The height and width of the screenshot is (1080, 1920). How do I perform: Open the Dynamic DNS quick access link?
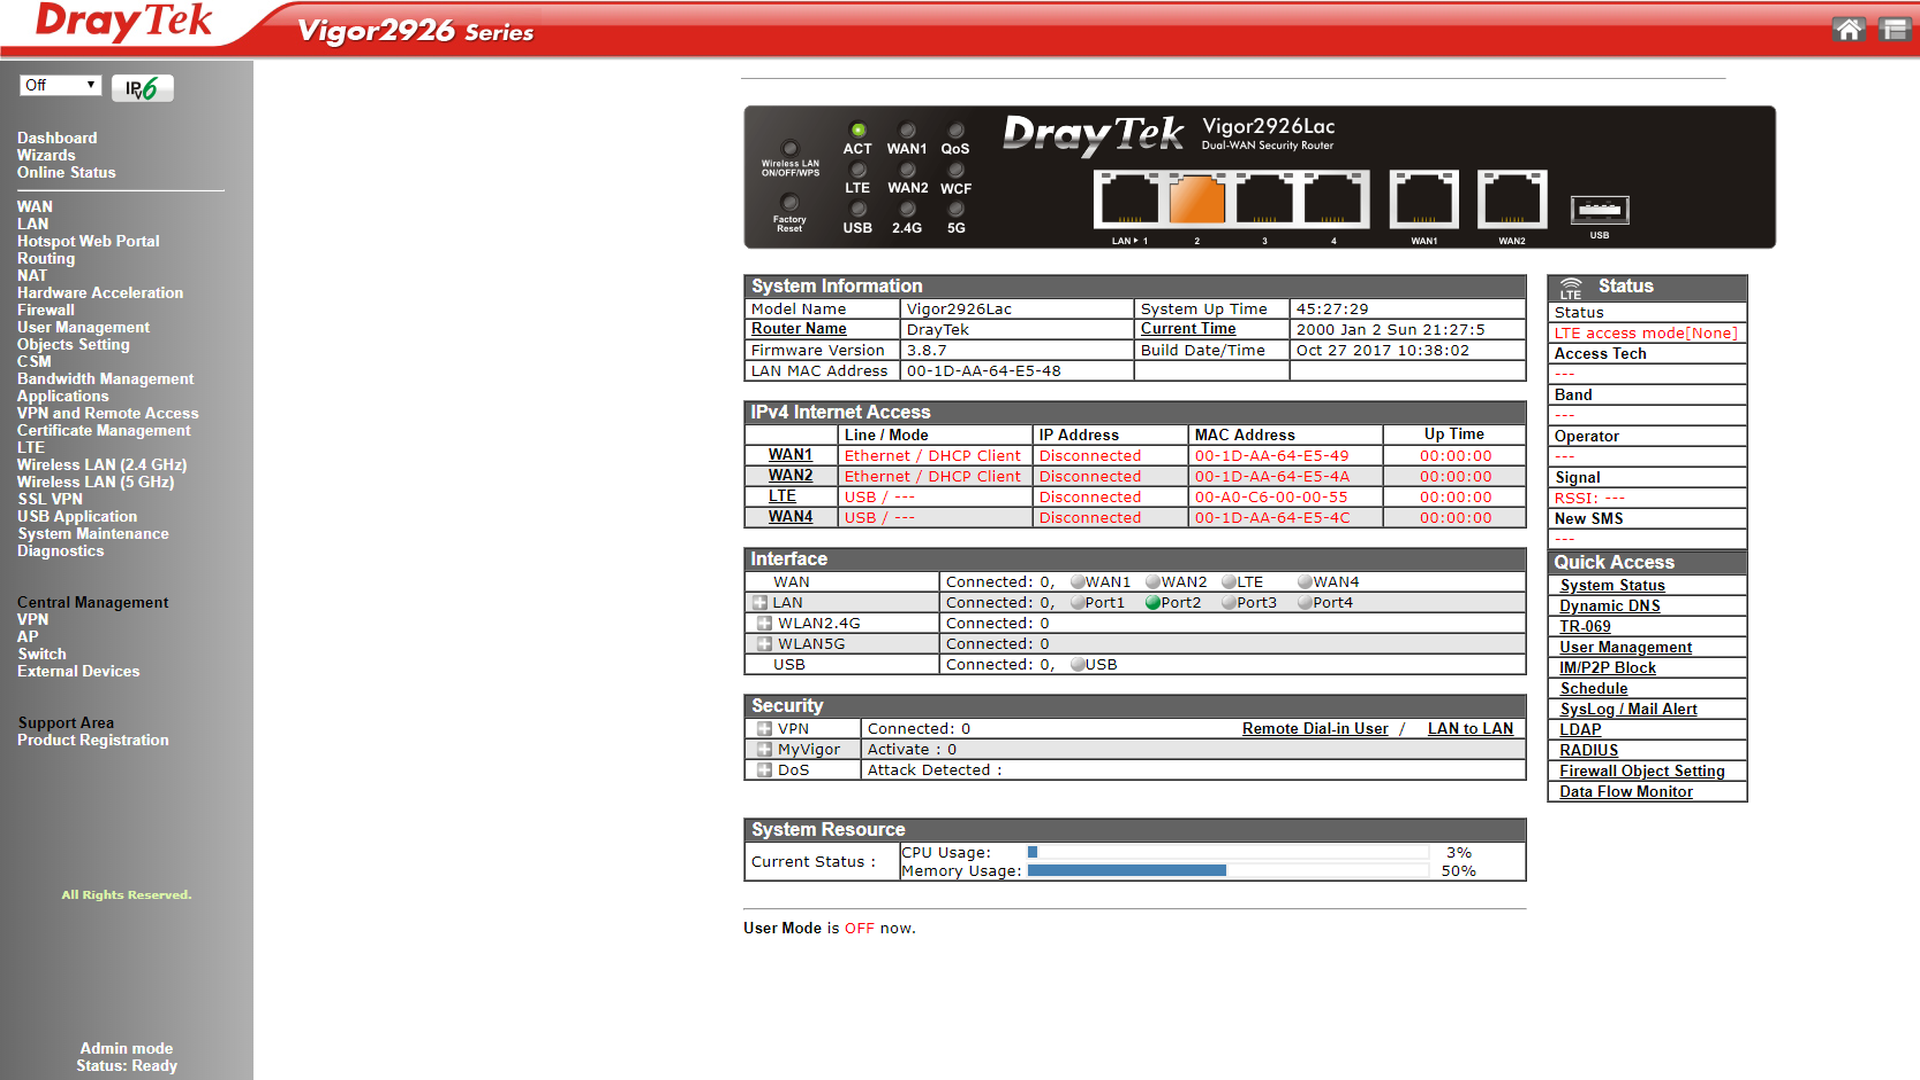[x=1609, y=606]
